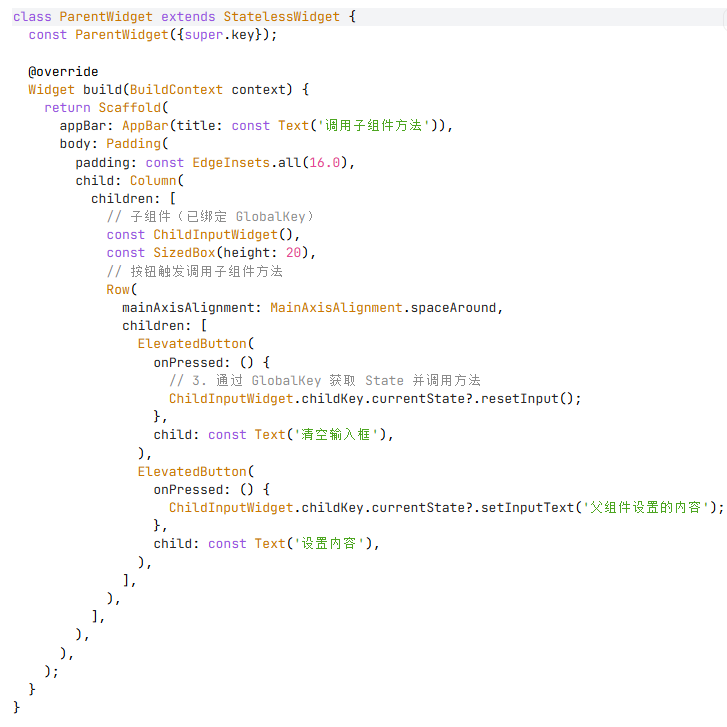This screenshot has width=727, height=727.
Task: Click the Column widget name
Action: tap(153, 180)
